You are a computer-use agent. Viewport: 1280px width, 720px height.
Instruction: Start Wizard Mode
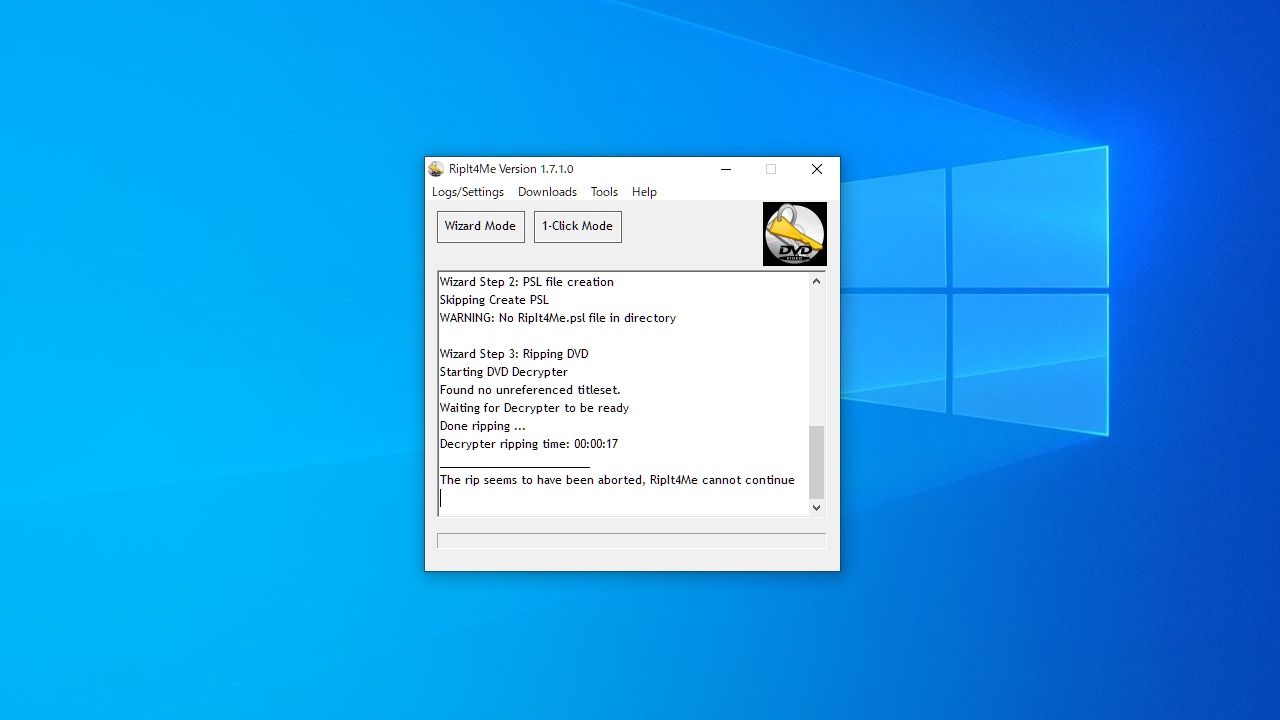coord(480,226)
